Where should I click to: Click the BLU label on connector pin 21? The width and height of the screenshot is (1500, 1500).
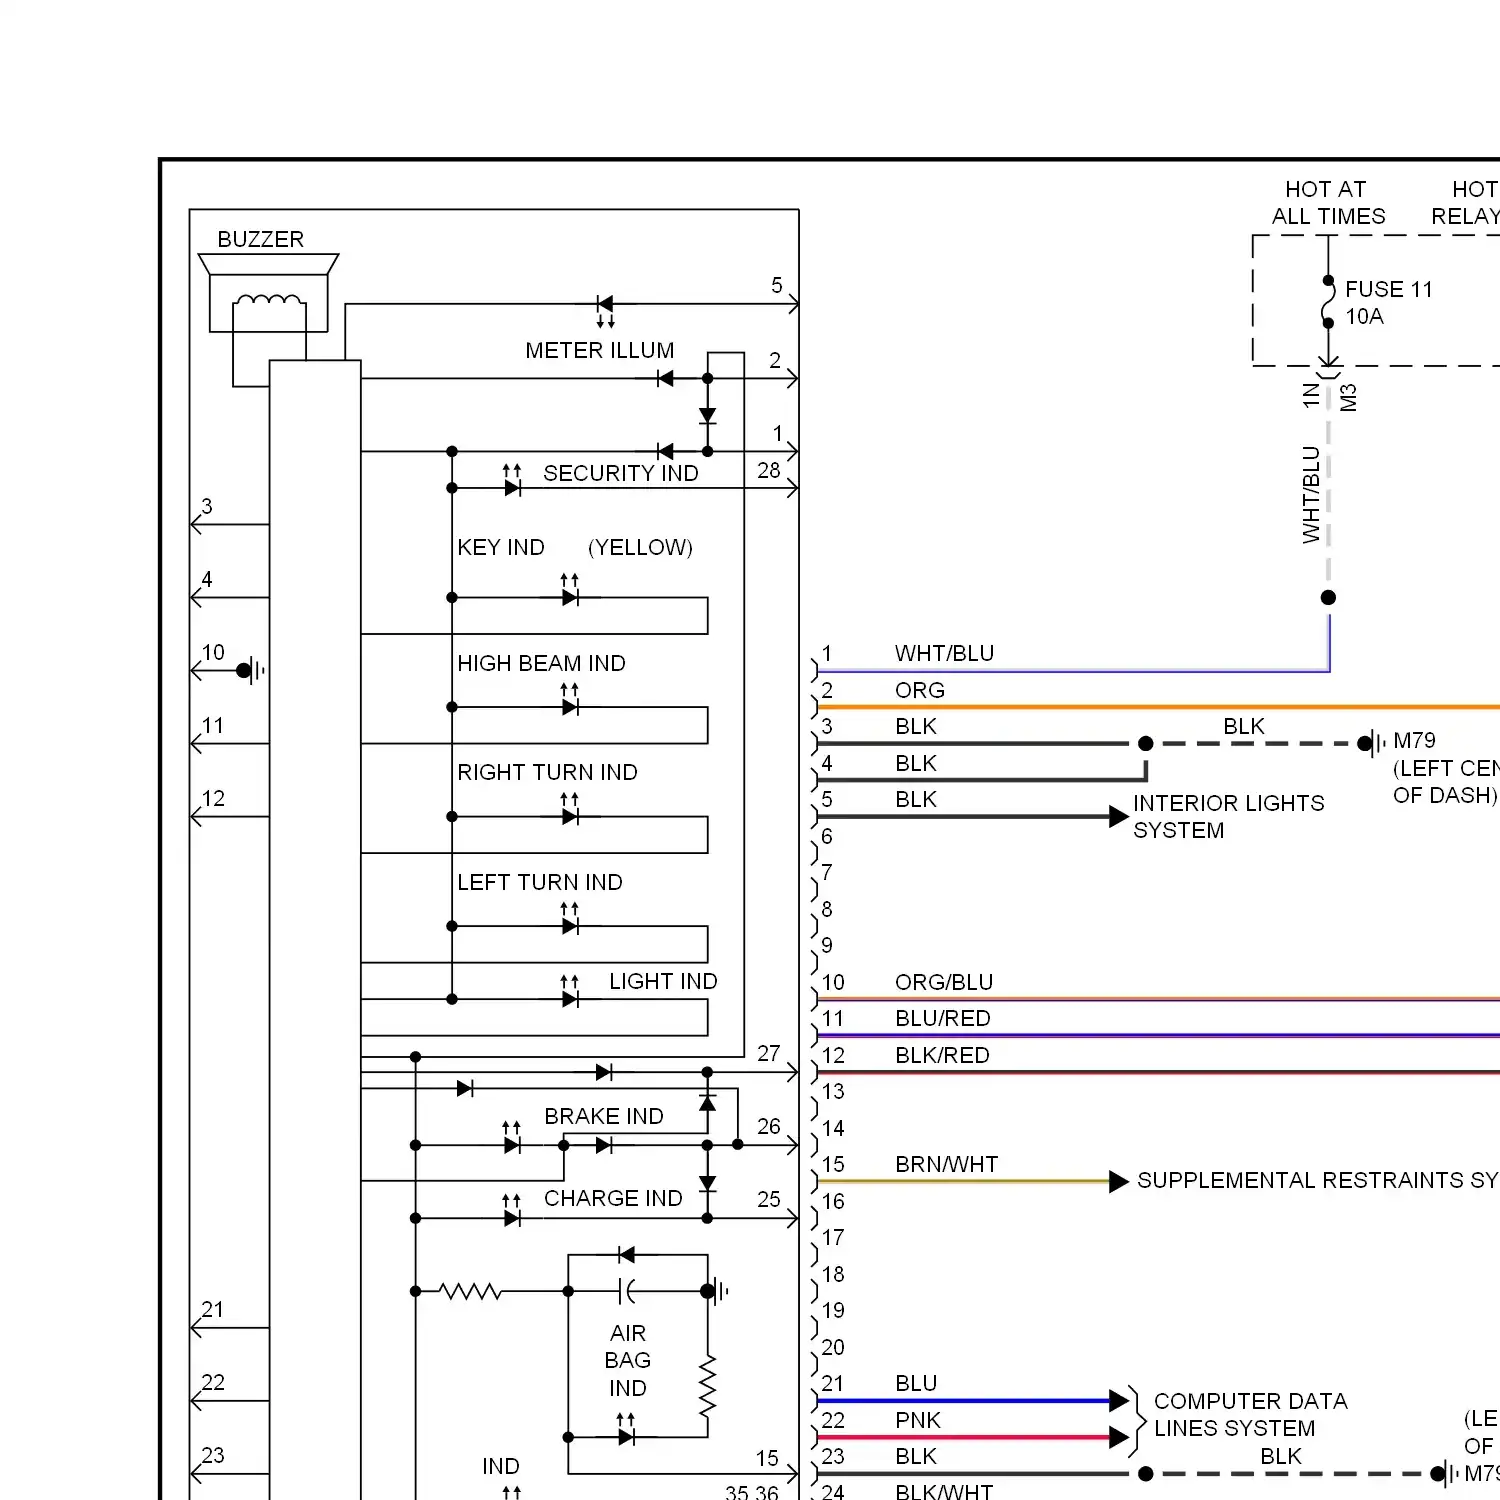point(916,1383)
